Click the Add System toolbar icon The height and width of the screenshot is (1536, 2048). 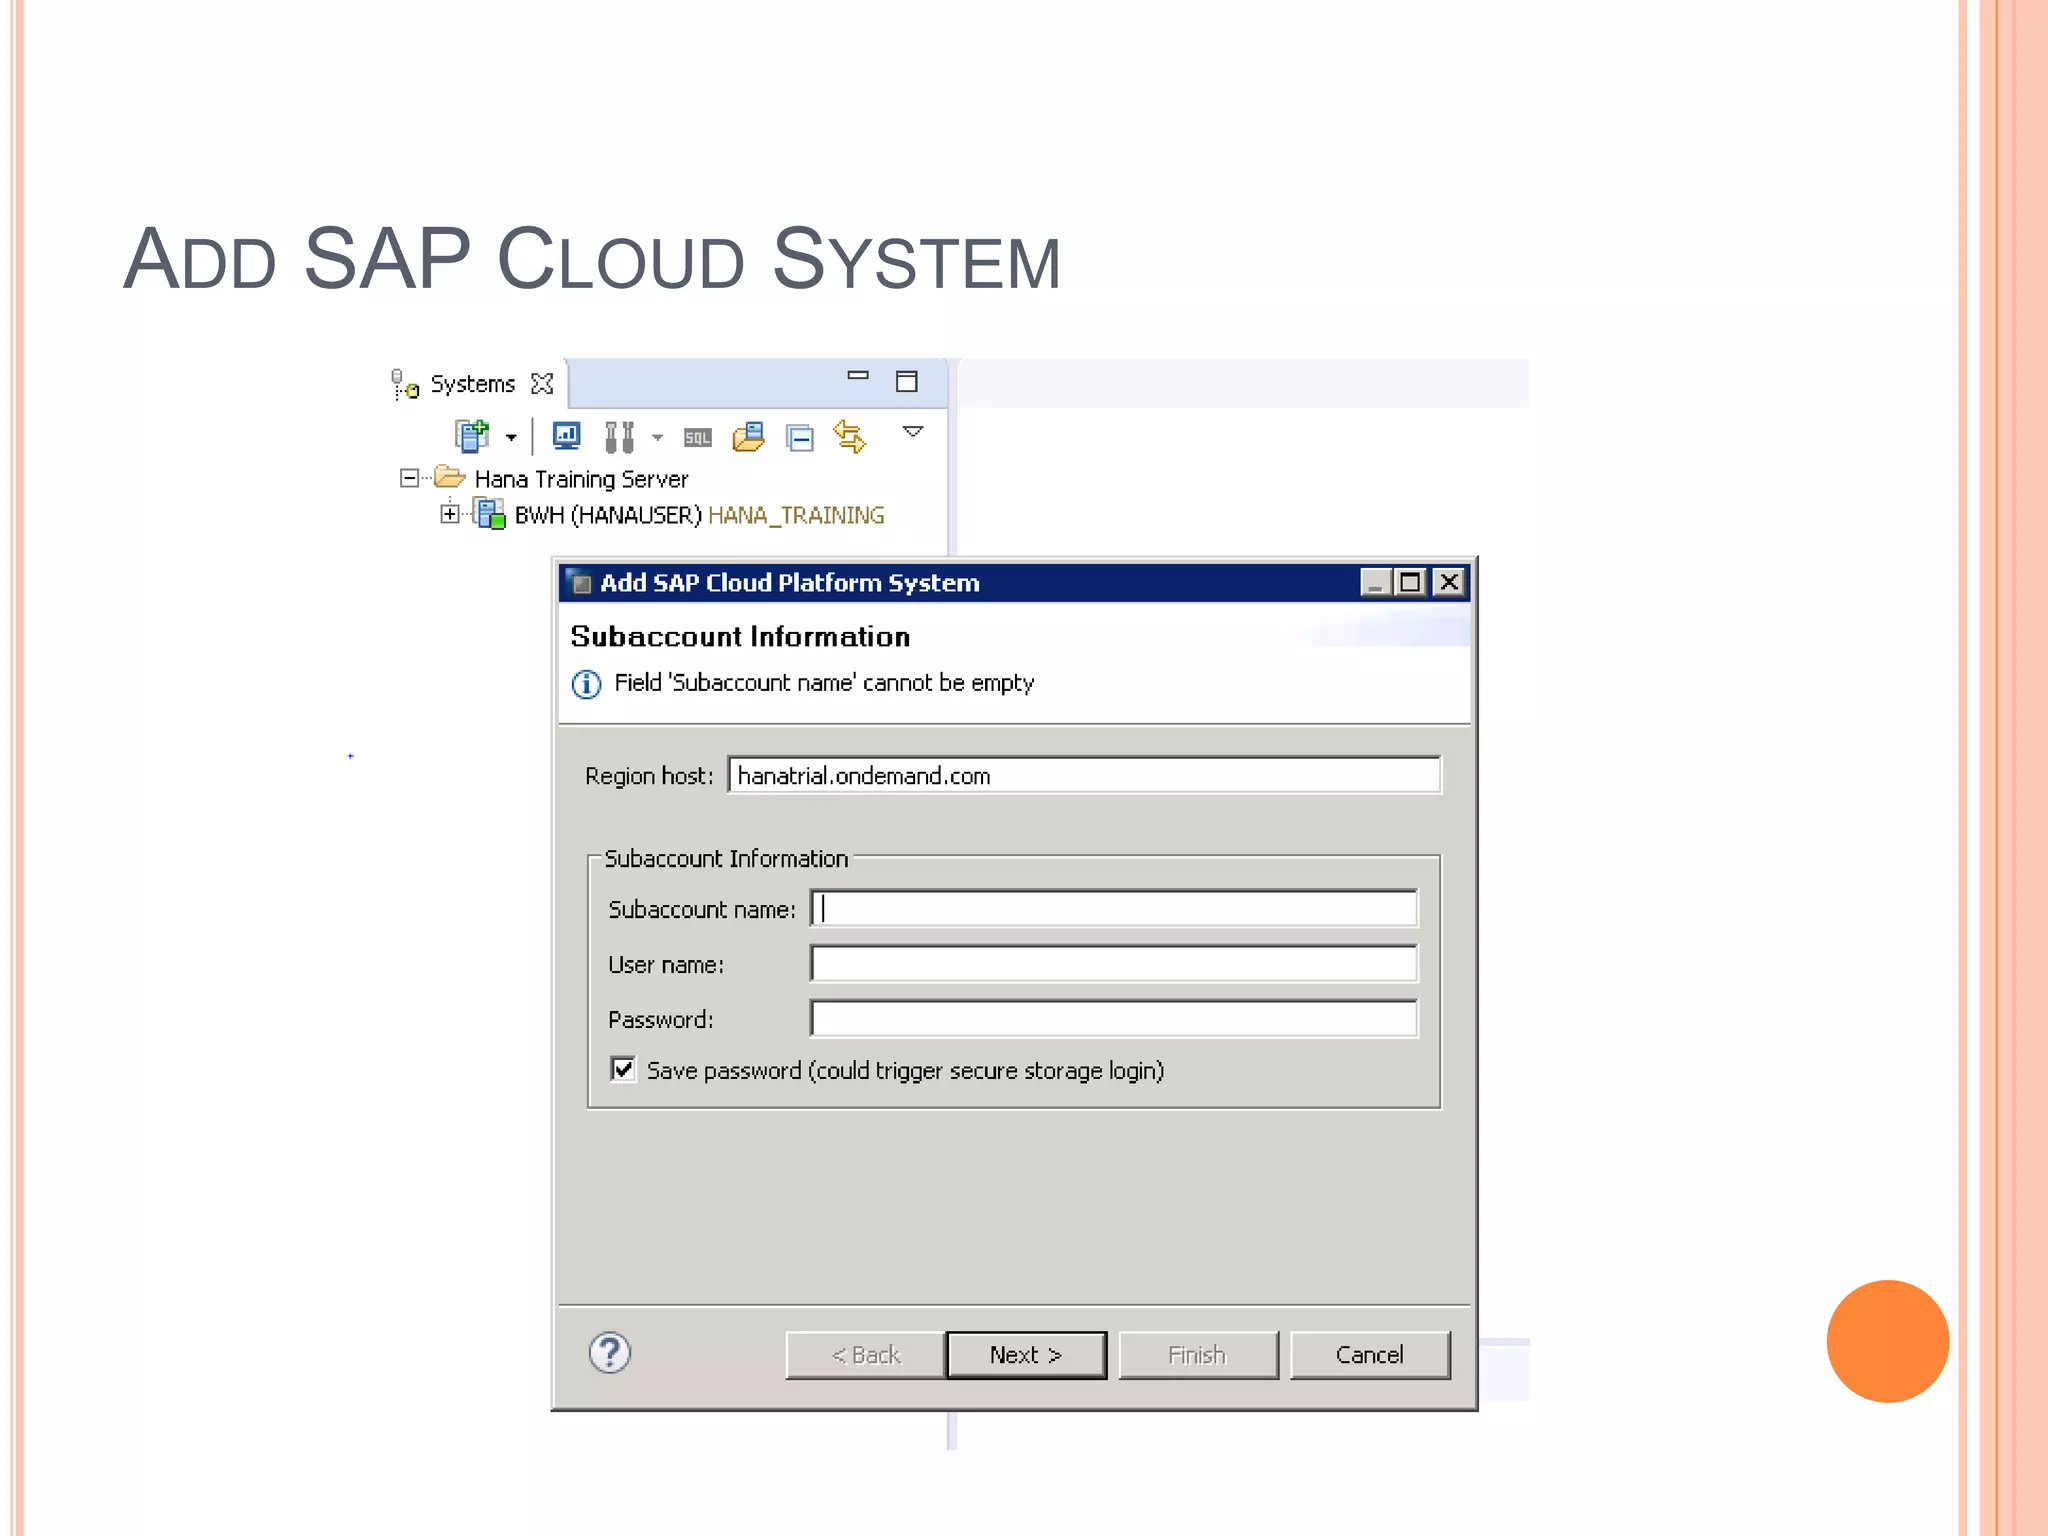[x=472, y=436]
